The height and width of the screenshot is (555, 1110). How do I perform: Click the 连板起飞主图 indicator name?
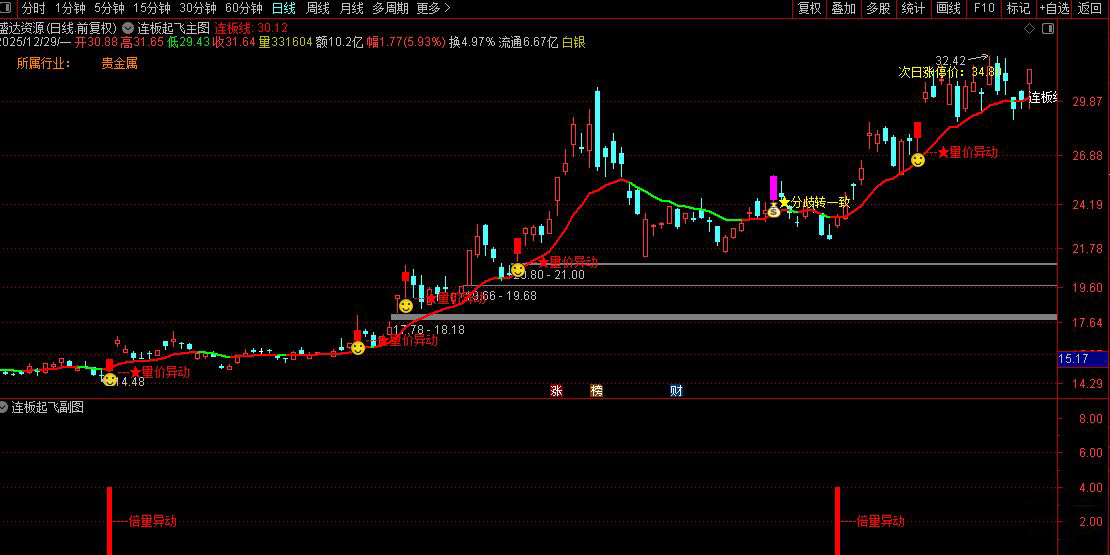pyautogui.click(x=173, y=28)
